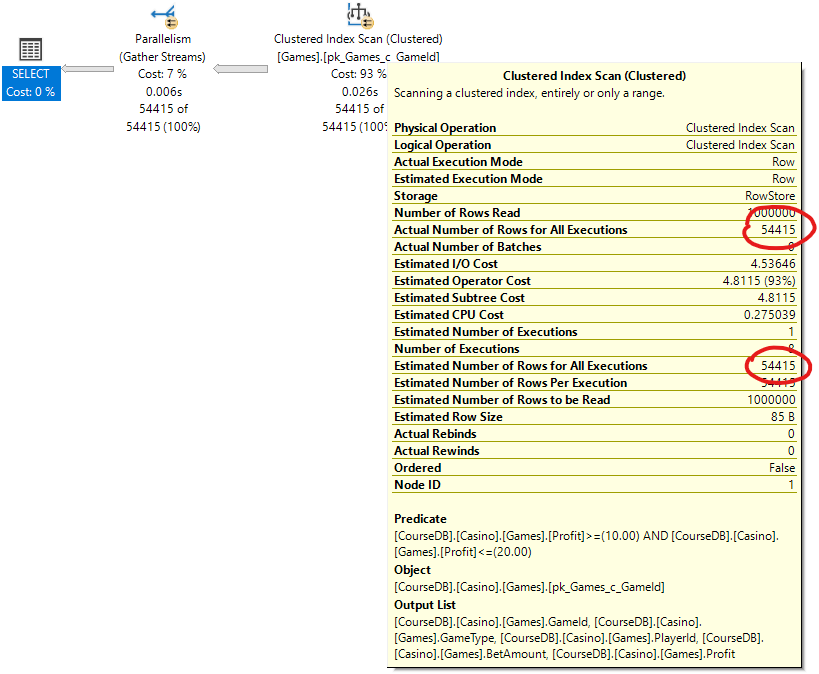Click Cost: 93 % under Index Scan
Viewport: 819px width, 674px height.
[358, 74]
